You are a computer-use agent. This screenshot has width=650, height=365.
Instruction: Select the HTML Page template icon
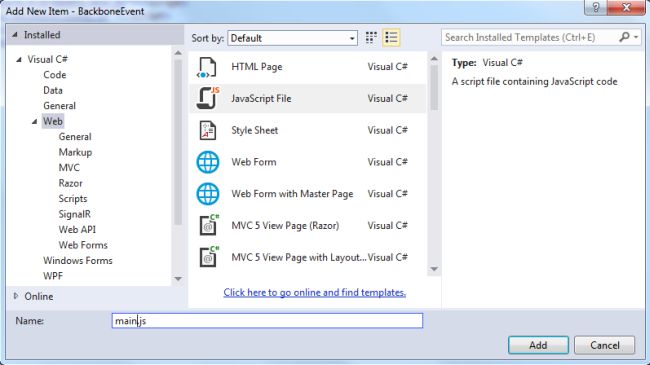207,67
